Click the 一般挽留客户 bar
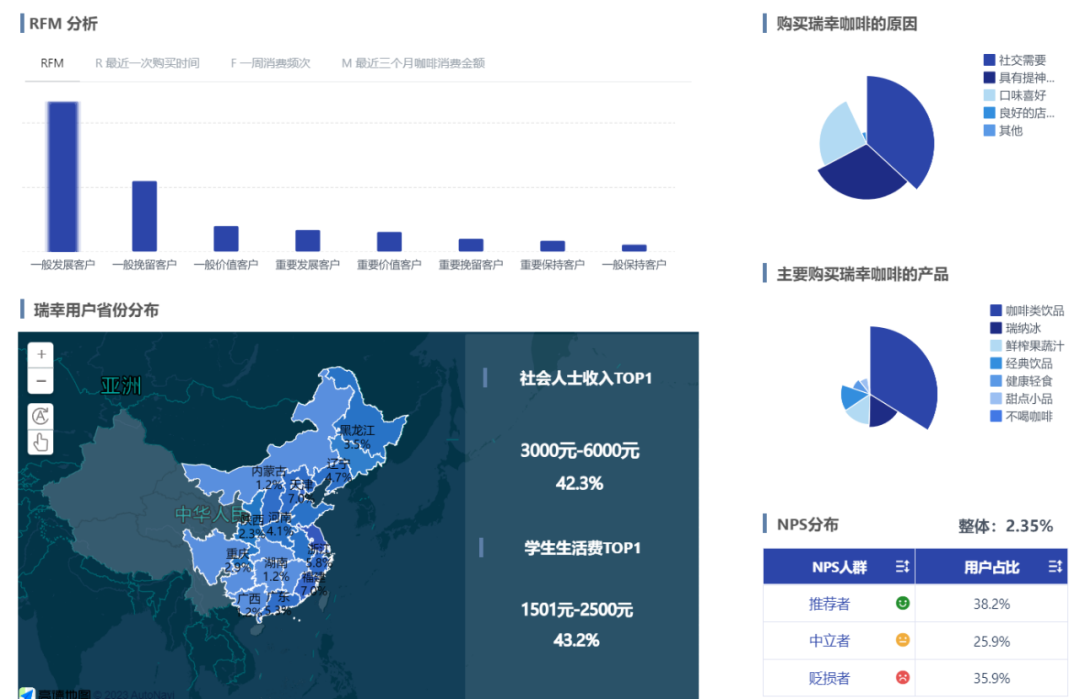Image resolution: width=1080 pixels, height=699 pixels. click(x=145, y=216)
